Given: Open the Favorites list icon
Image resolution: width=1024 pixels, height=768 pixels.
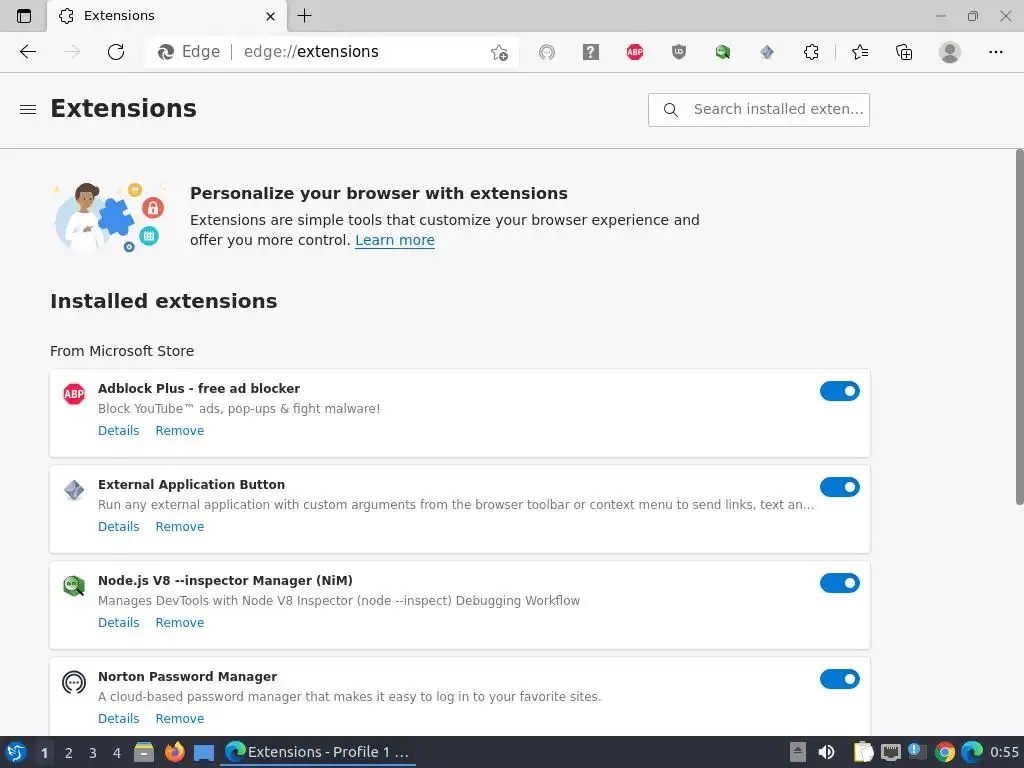Looking at the screenshot, I should tap(860, 52).
